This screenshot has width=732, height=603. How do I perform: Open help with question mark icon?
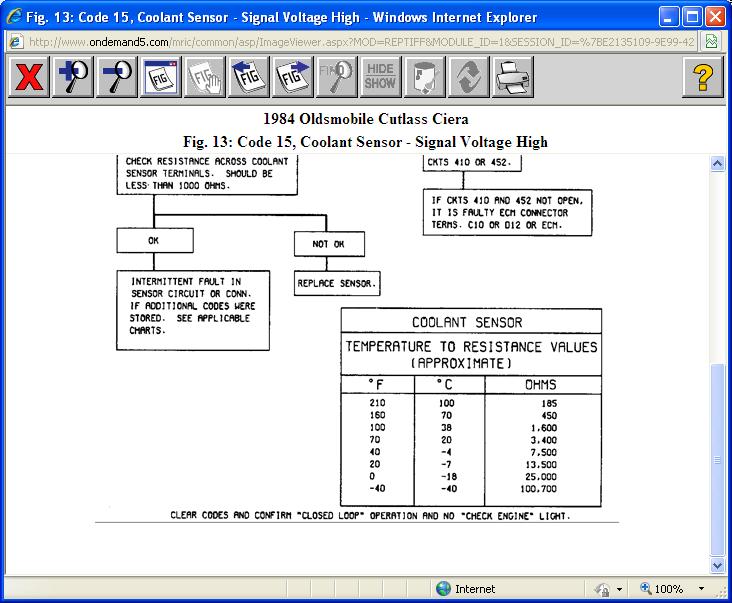pyautogui.click(x=703, y=77)
